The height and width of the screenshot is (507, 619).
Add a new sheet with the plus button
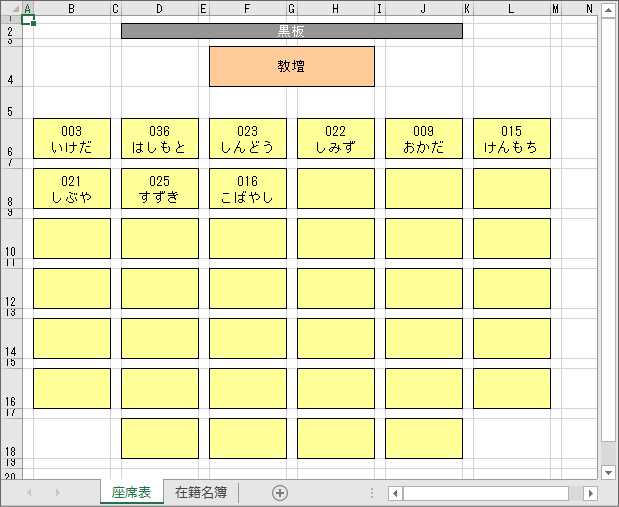(280, 492)
